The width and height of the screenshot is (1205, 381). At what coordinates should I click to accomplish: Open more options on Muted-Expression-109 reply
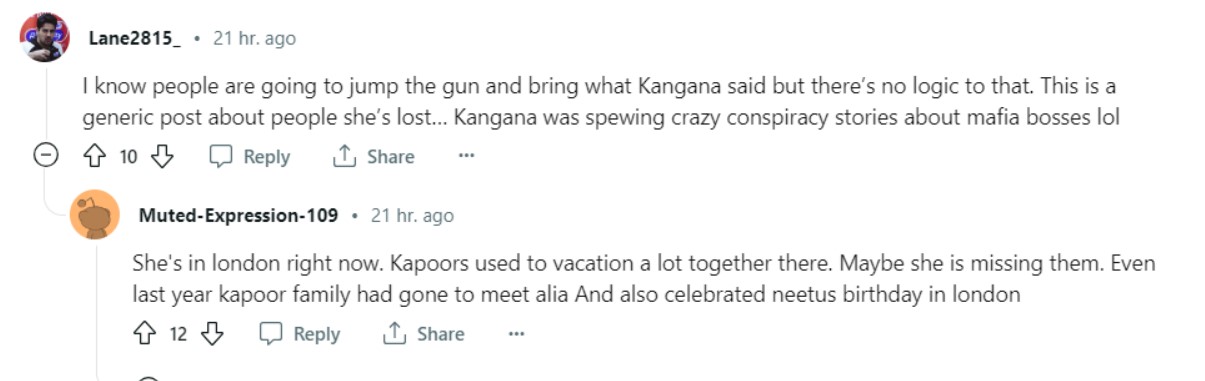tap(516, 333)
